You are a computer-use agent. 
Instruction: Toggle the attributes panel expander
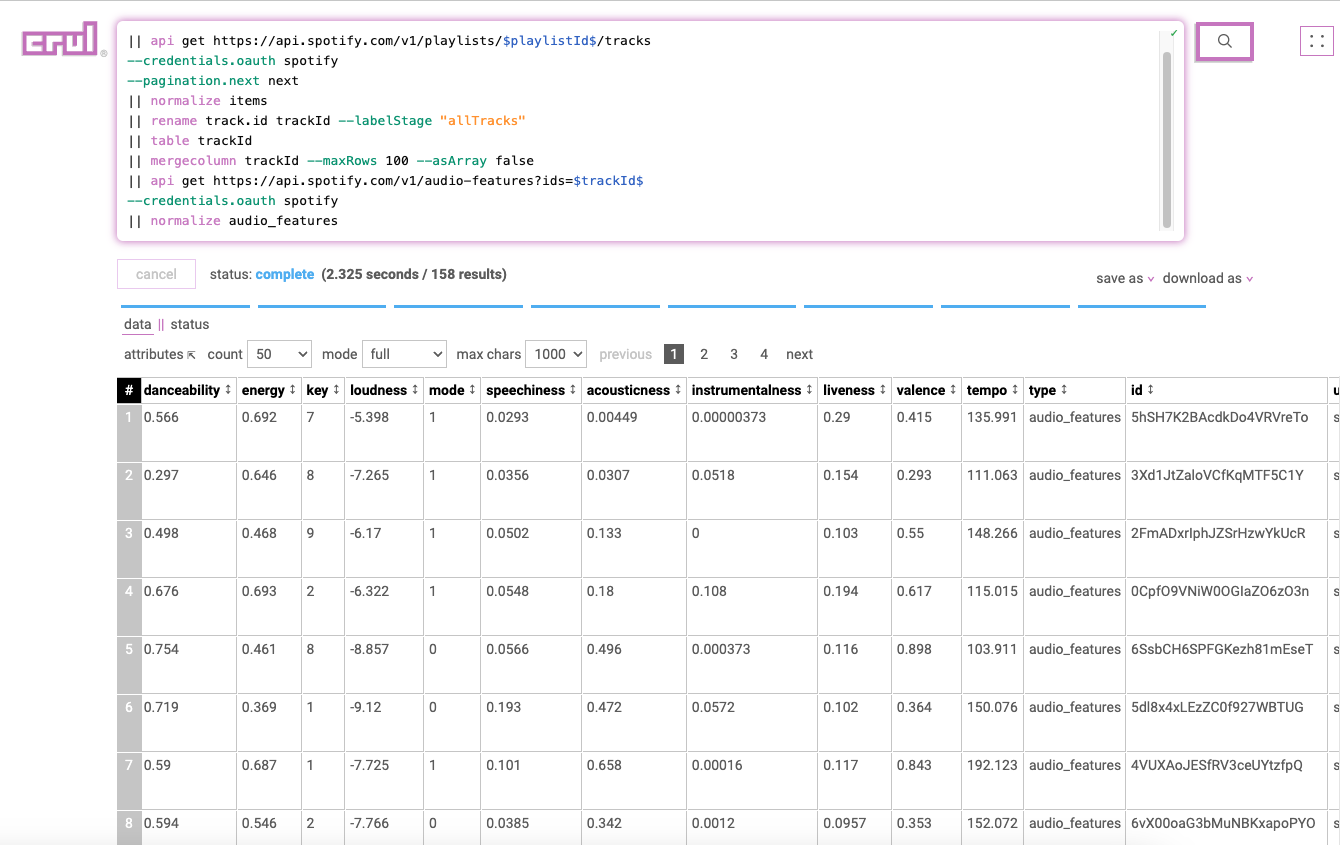(191, 355)
